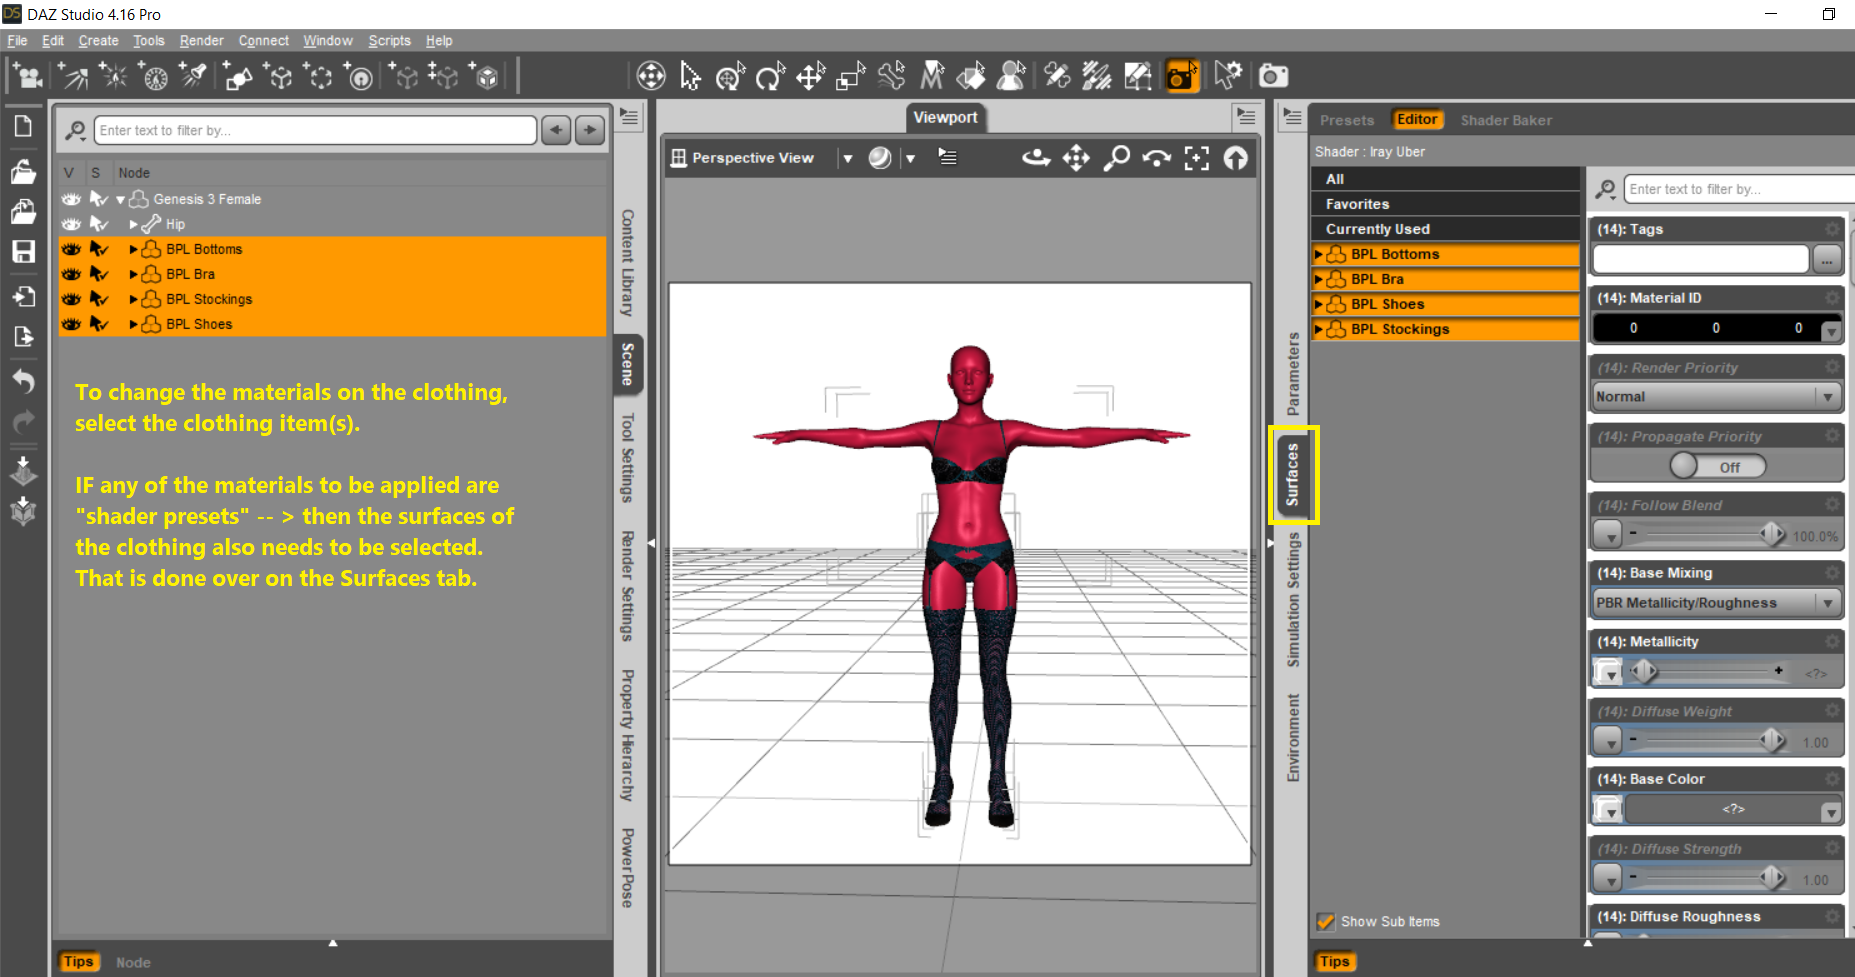Screen dimensions: 1855x977
Task: Click the Scene pane filter text field
Action: (x=315, y=130)
